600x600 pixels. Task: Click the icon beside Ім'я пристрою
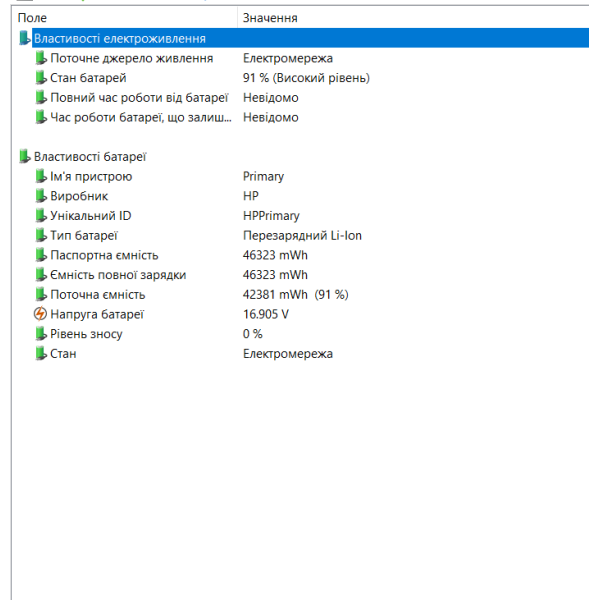click(41, 176)
